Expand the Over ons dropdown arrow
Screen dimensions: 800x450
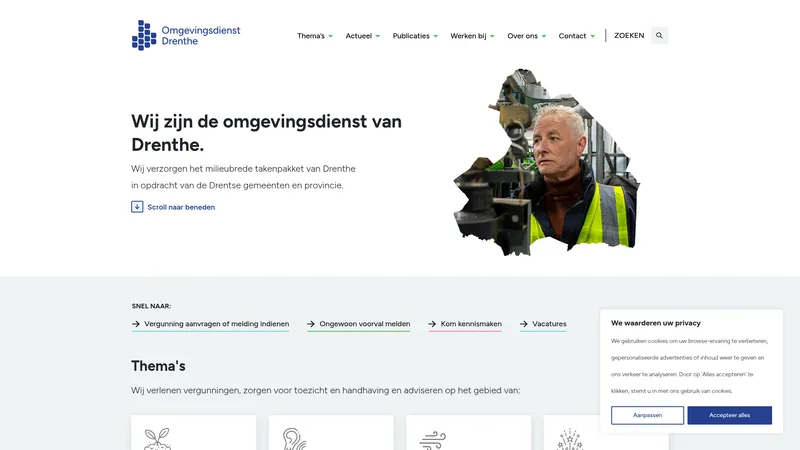pyautogui.click(x=543, y=36)
